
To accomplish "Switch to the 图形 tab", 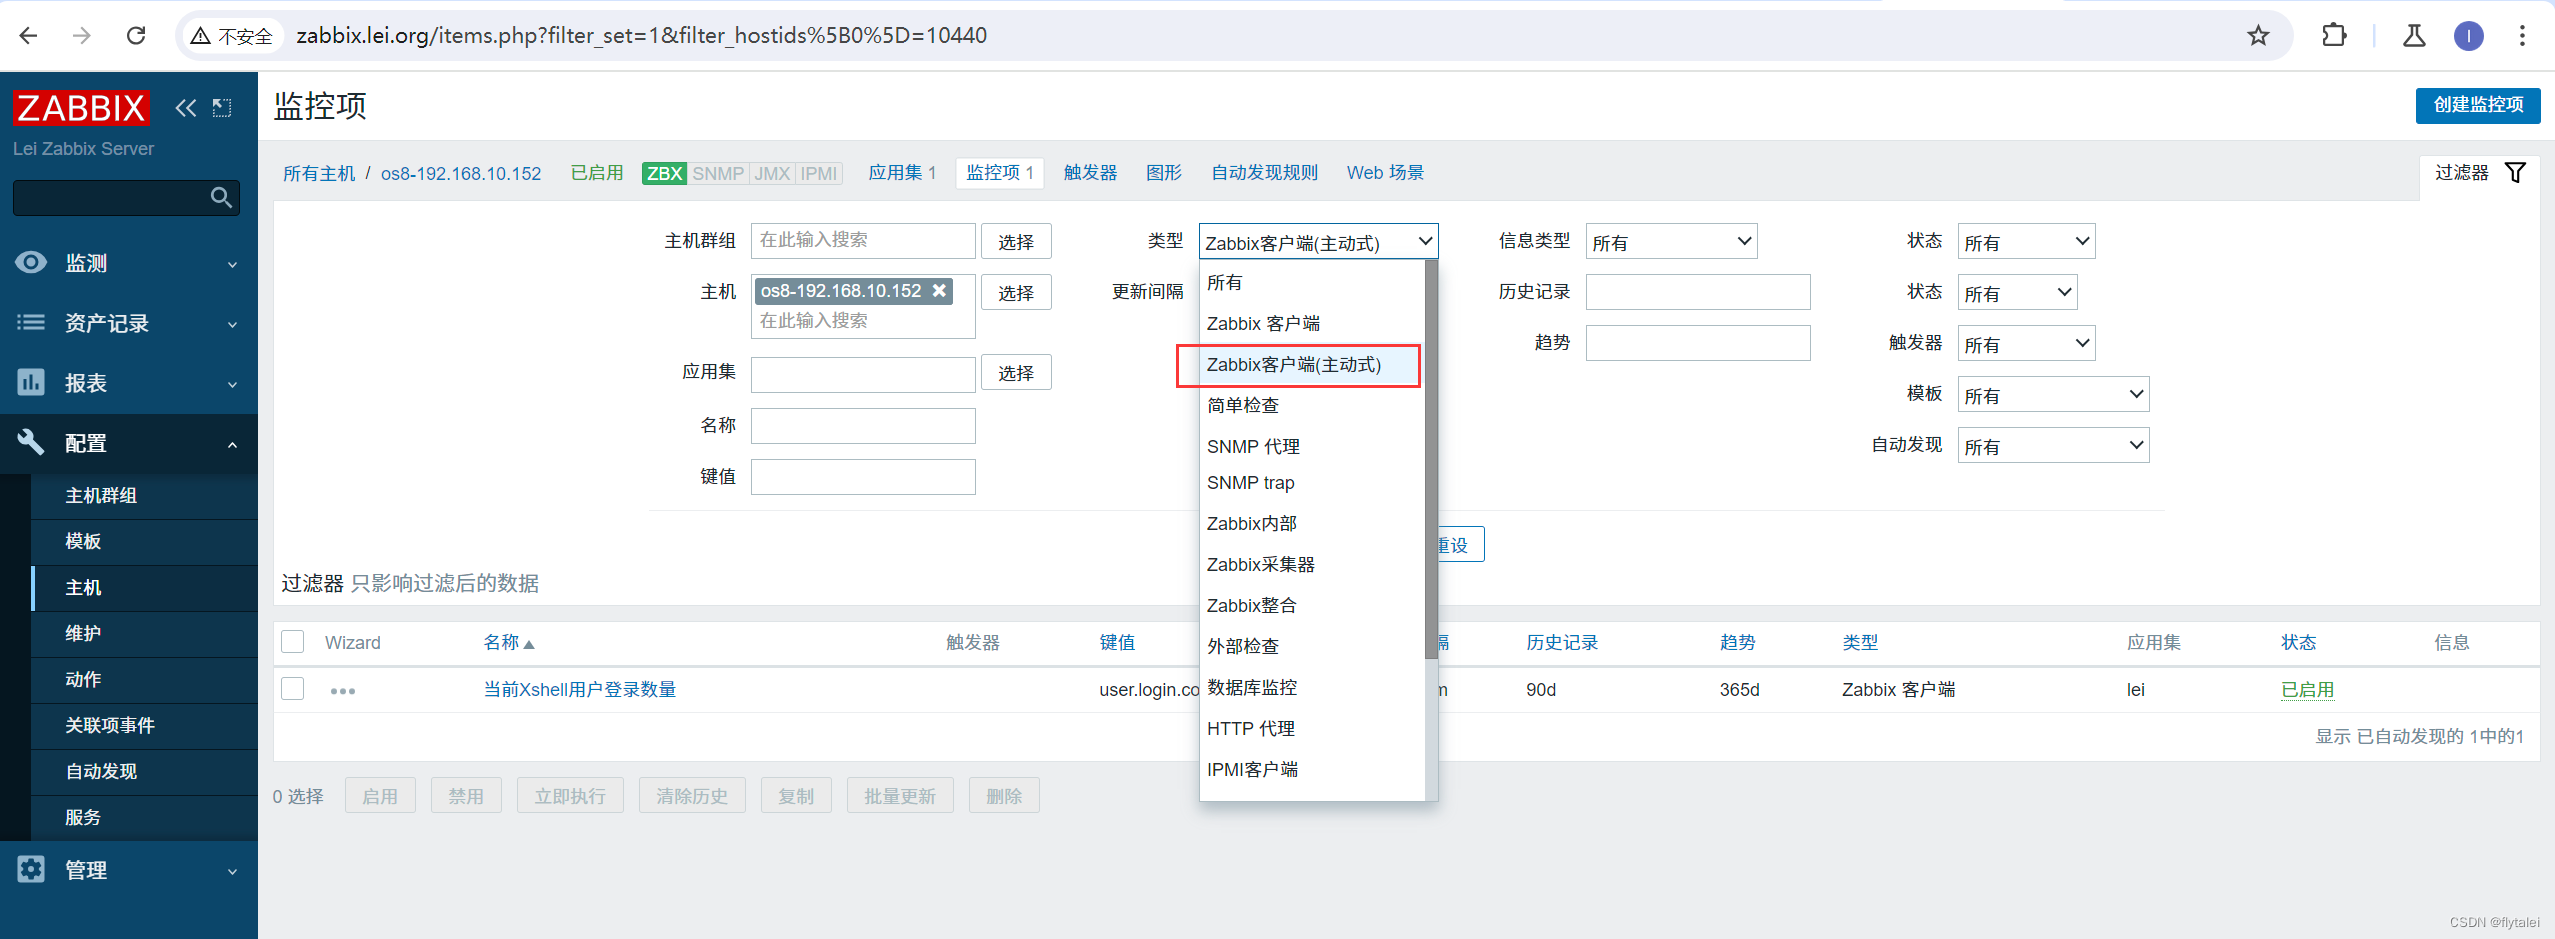I will point(1164,173).
